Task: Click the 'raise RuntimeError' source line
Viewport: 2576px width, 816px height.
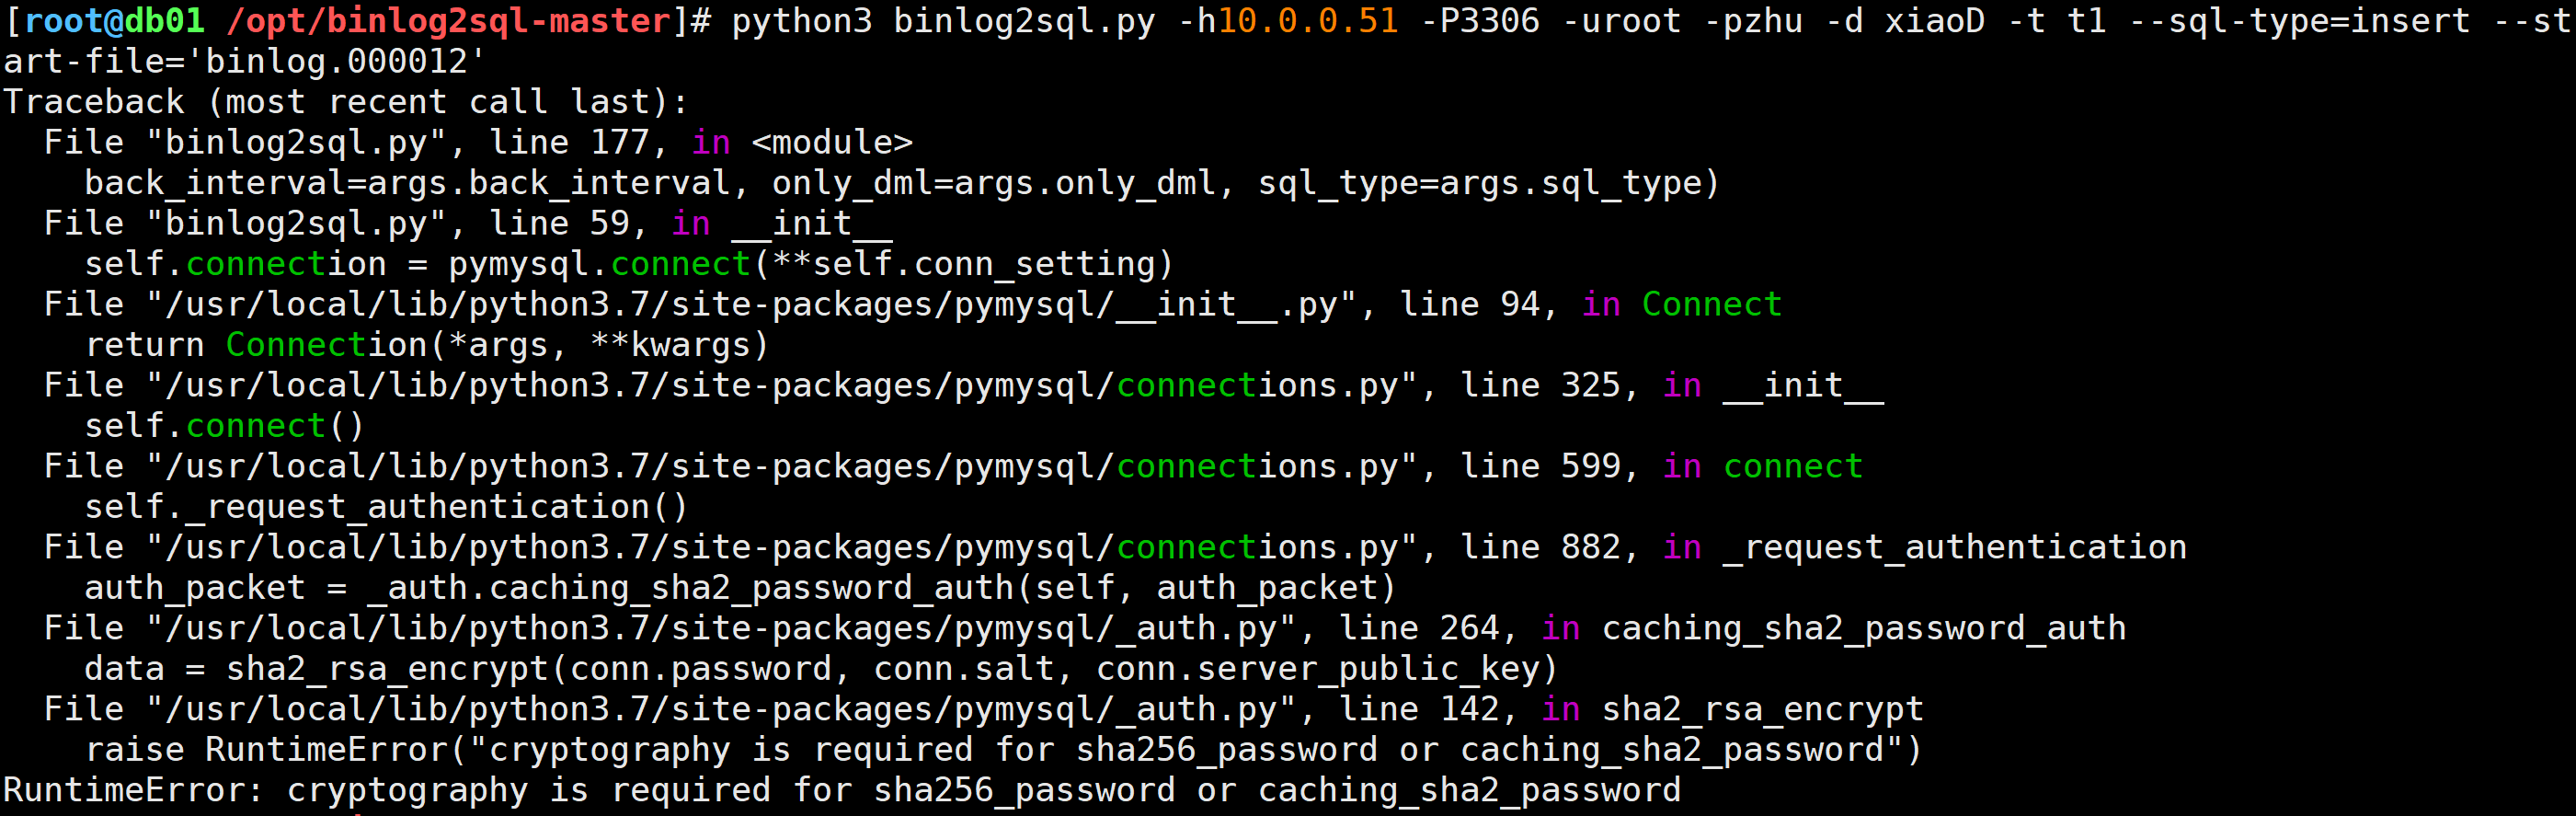Action: click(1004, 750)
